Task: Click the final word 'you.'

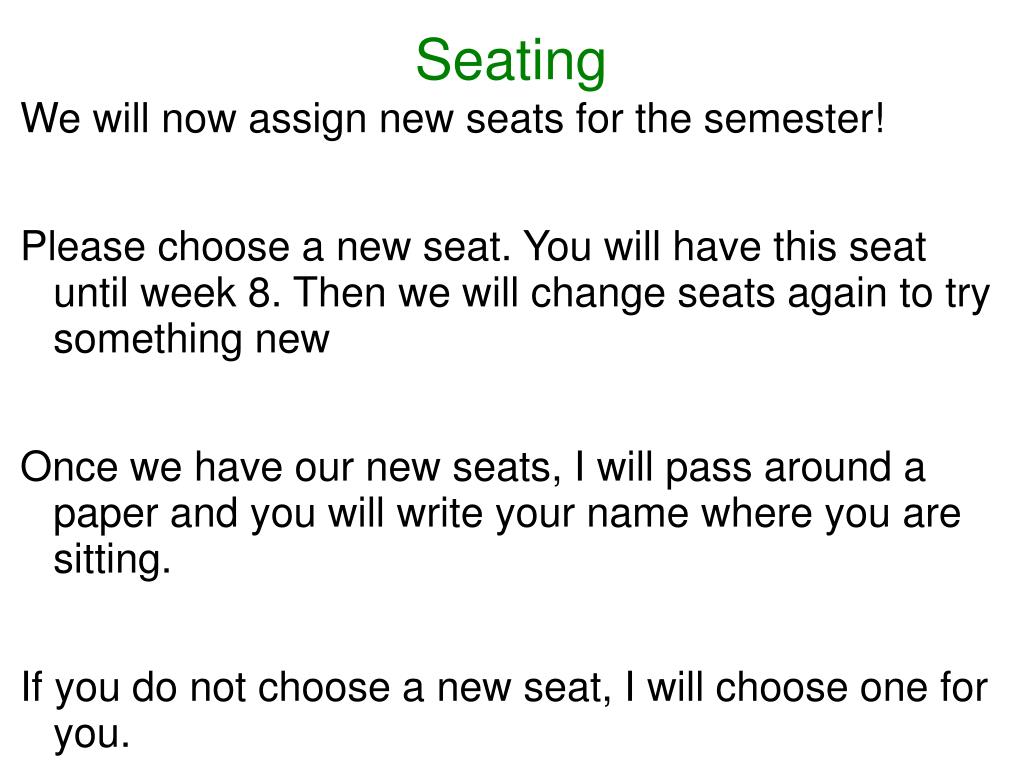Action: pyautogui.click(x=92, y=735)
